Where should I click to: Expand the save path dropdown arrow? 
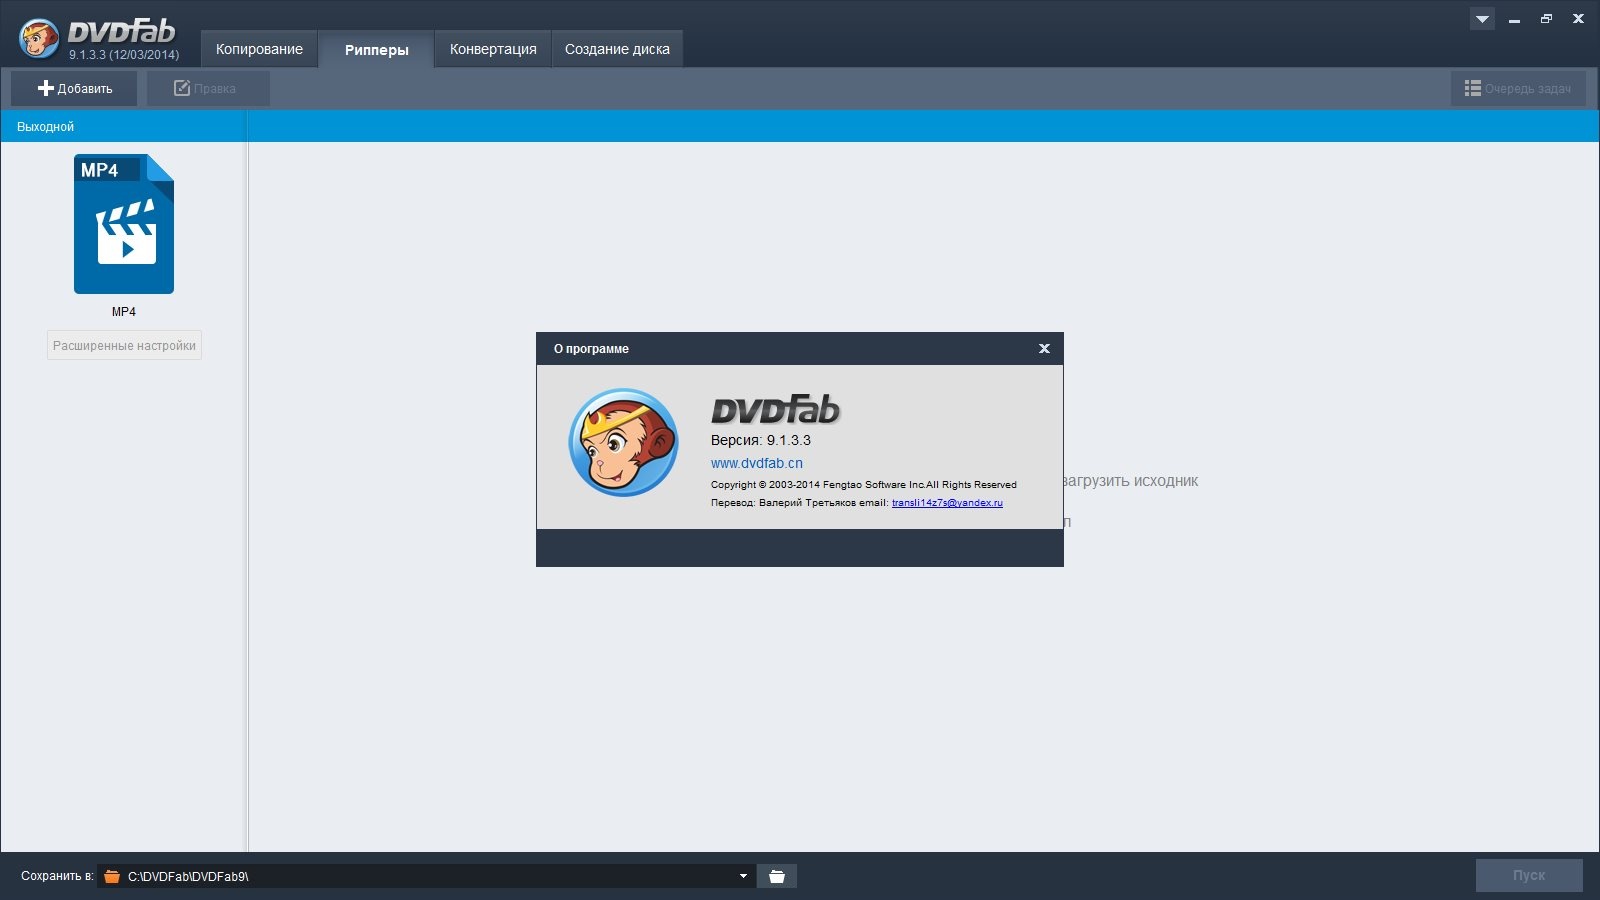click(x=743, y=876)
